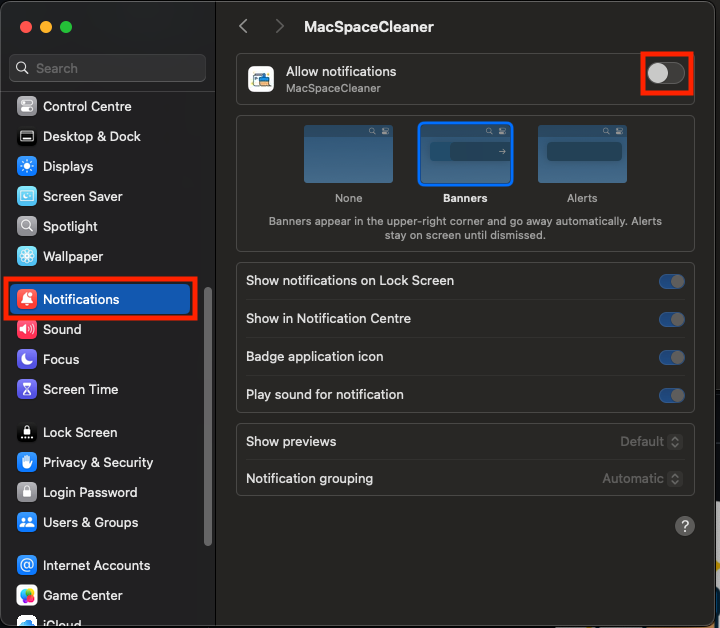Click the green full-screen window button

coord(66,27)
